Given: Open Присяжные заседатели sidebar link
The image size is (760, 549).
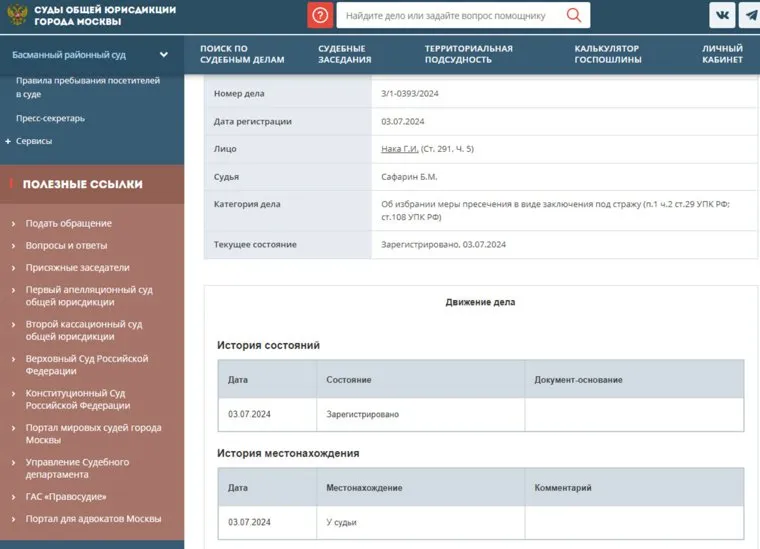Looking at the screenshot, I should (77, 267).
